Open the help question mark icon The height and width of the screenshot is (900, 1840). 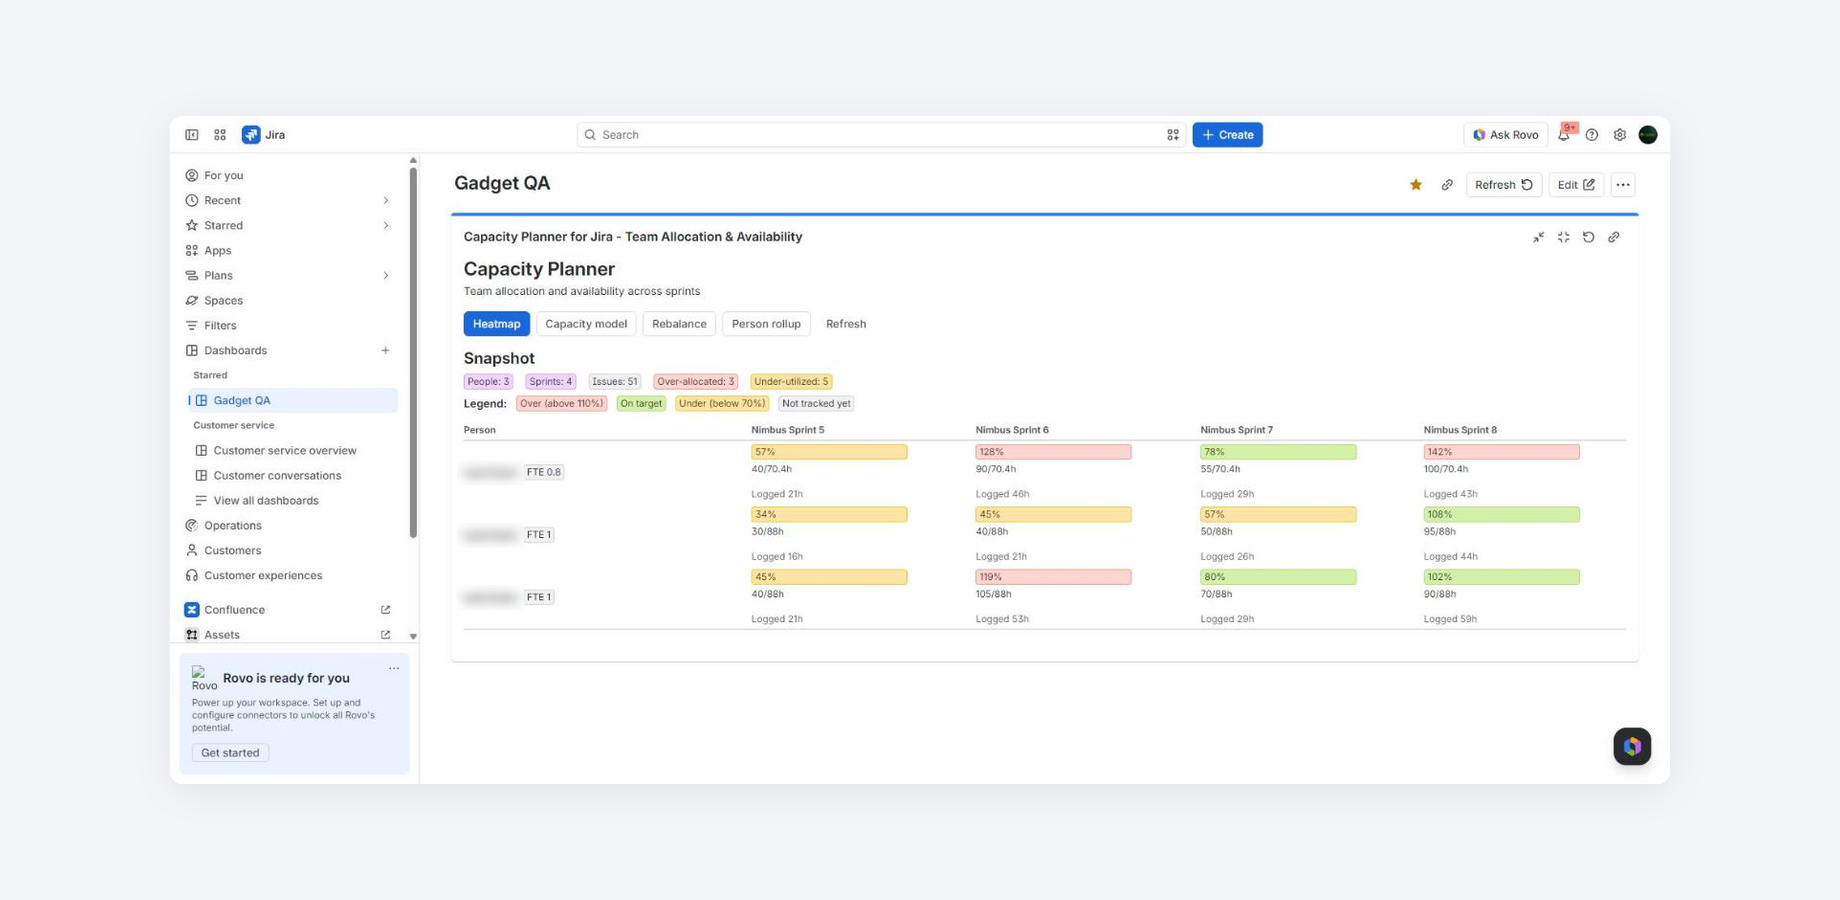1592,135
